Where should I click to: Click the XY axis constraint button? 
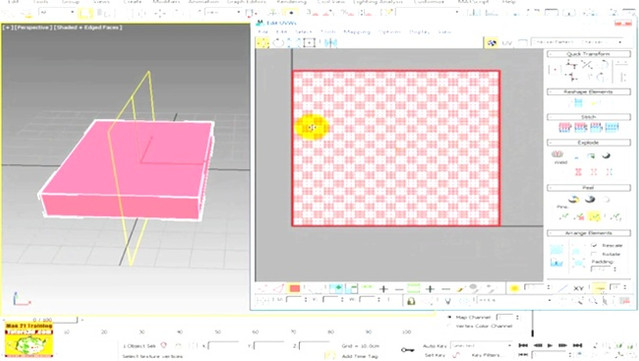[579, 288]
